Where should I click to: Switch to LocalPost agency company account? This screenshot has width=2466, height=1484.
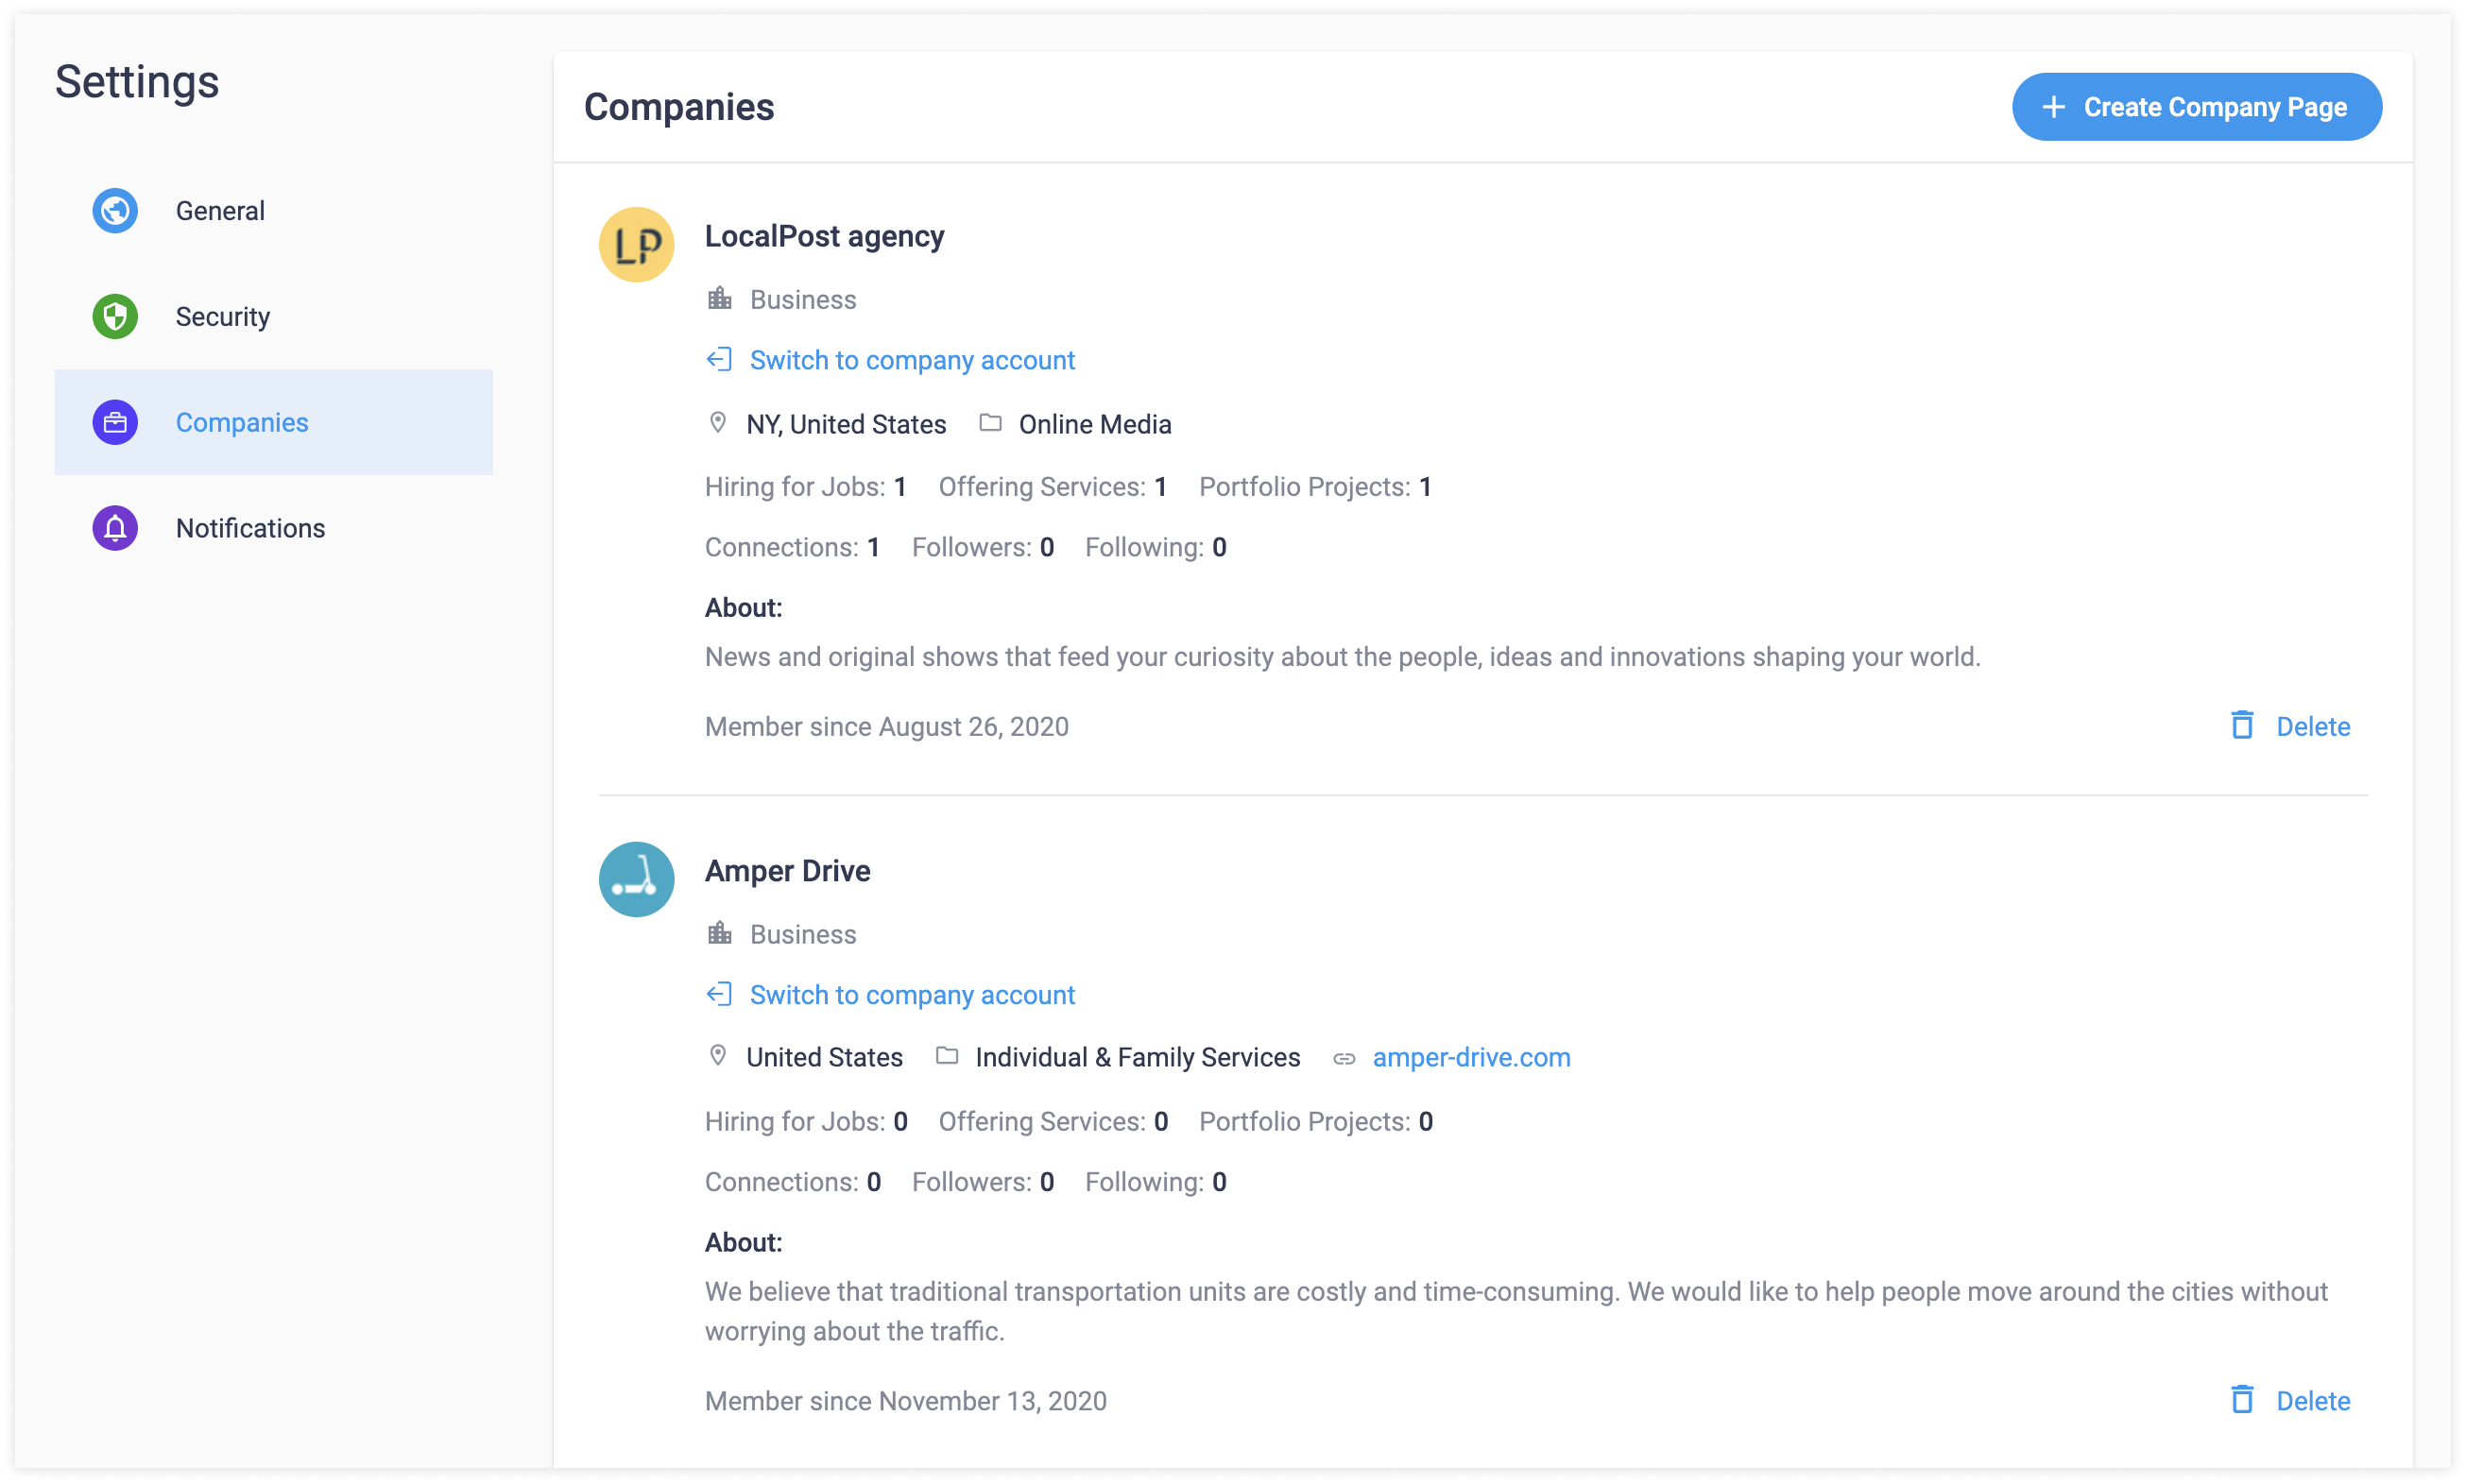pos(912,360)
